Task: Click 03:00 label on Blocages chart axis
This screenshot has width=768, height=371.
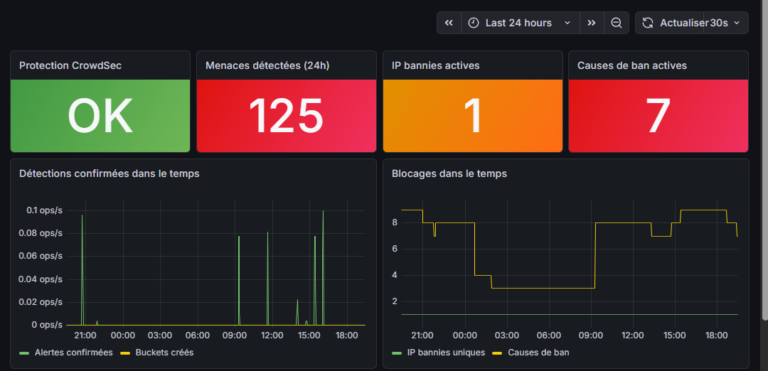Action: 507,336
